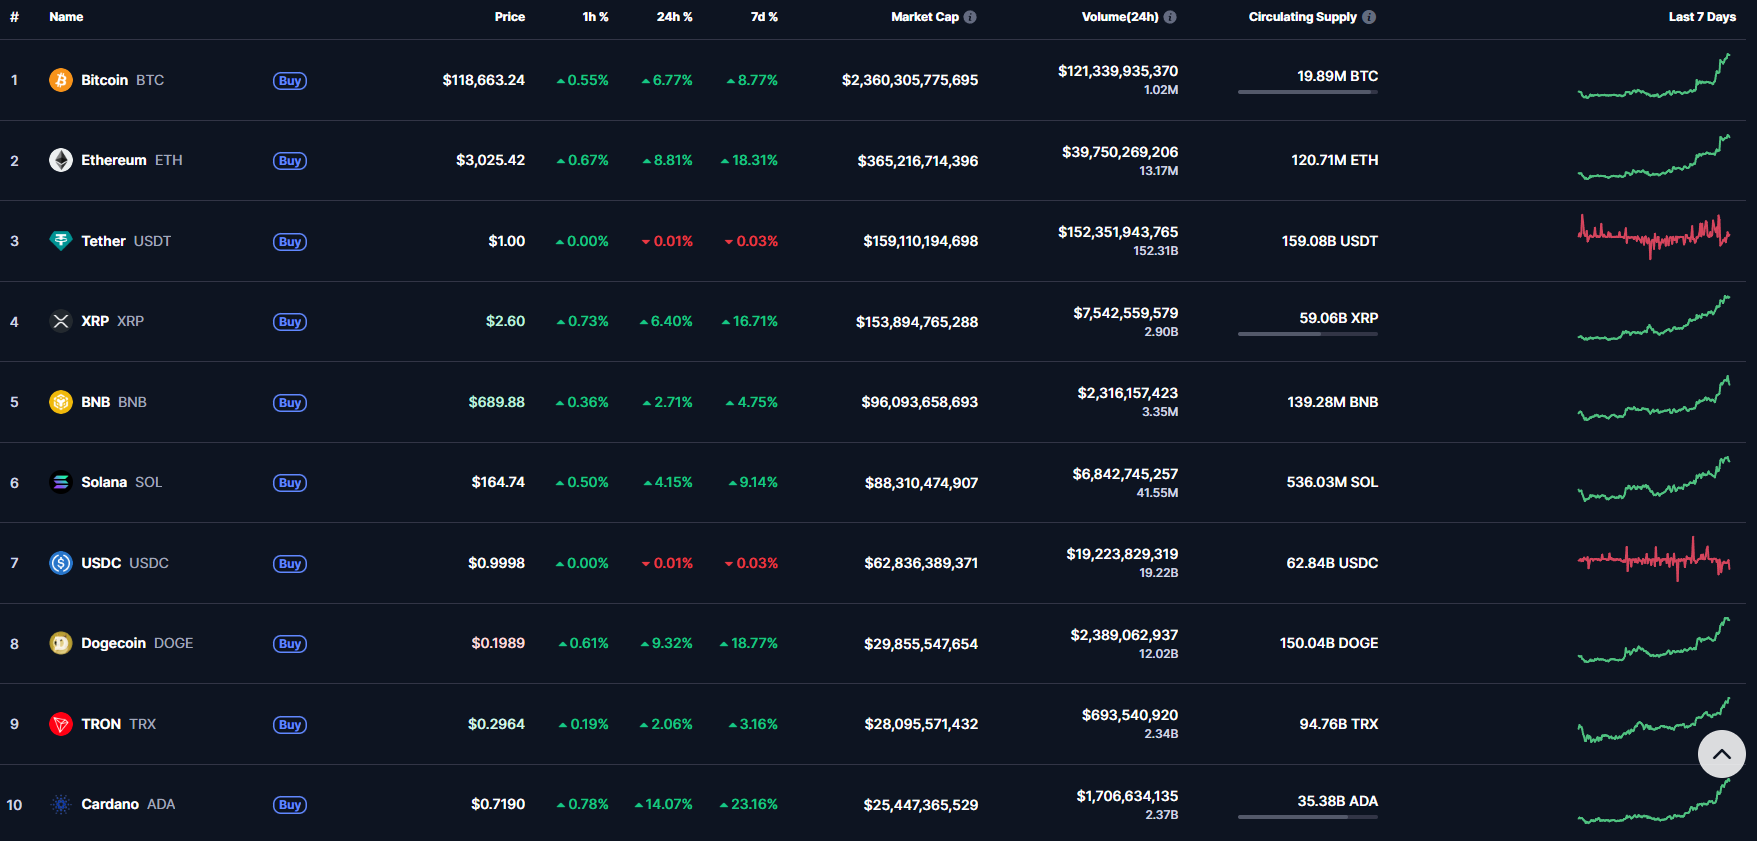1757x841 pixels.
Task: Click Buy button for BNB
Action: point(290,403)
